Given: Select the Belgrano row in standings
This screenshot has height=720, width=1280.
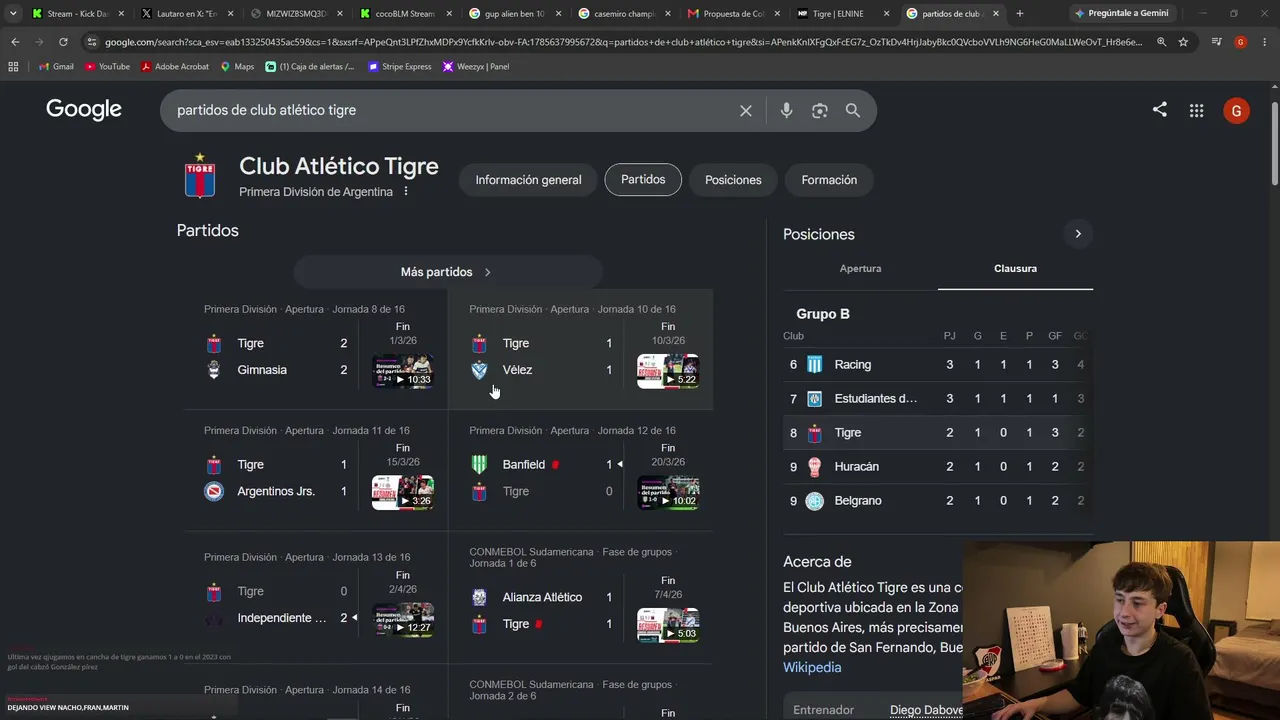Looking at the screenshot, I should [x=938, y=501].
